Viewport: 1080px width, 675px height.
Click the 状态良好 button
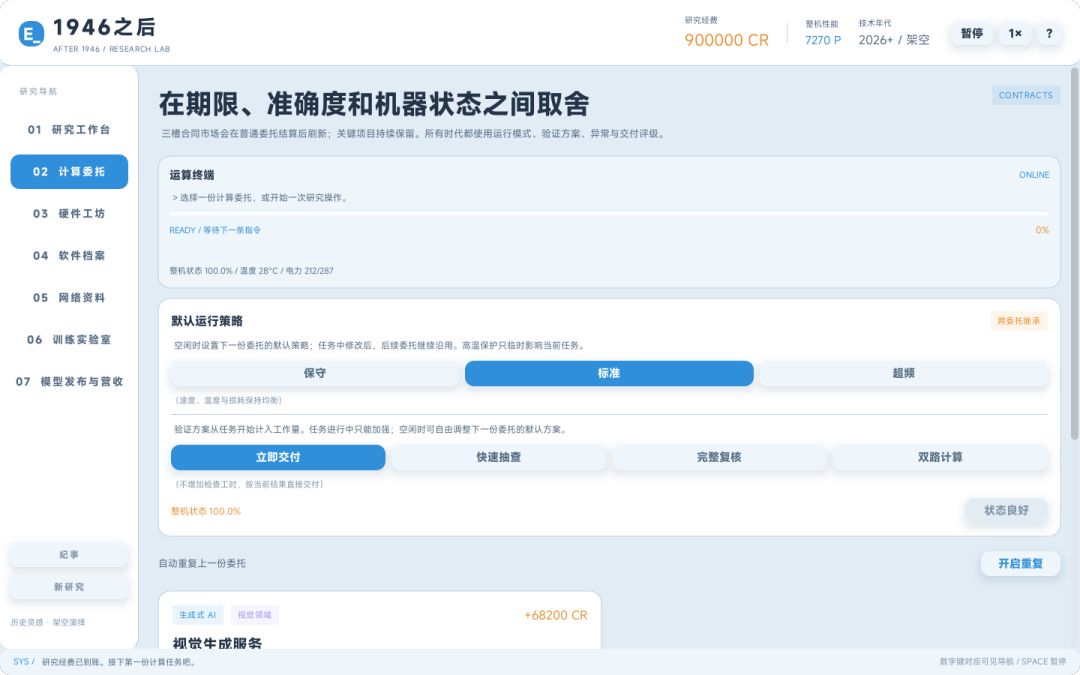click(x=1006, y=510)
